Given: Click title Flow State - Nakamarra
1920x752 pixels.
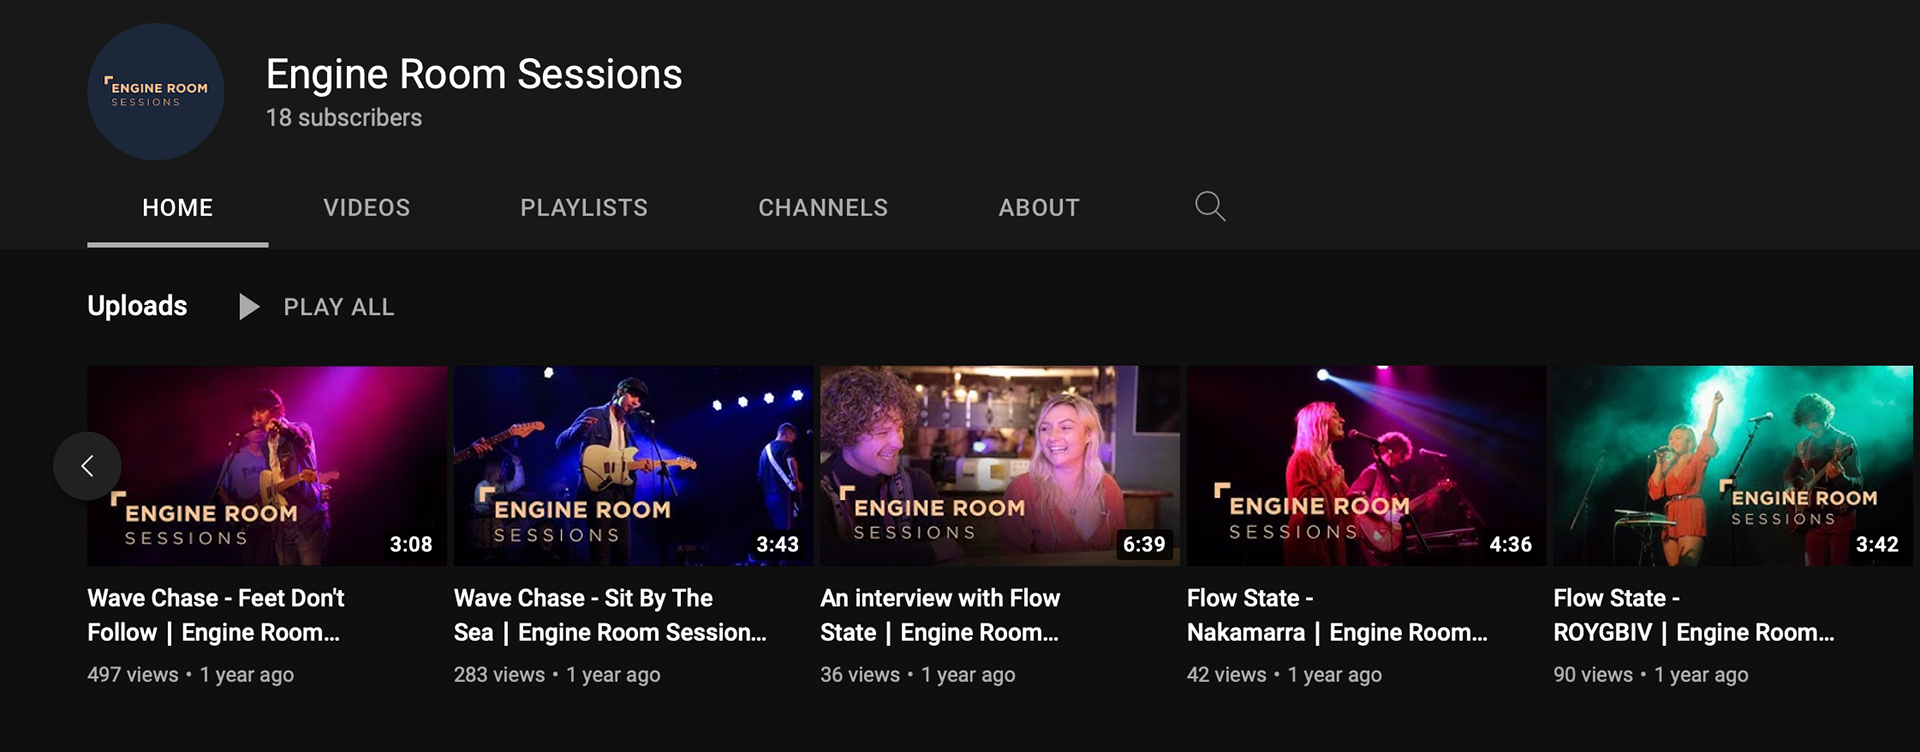Looking at the screenshot, I should pyautogui.click(x=1337, y=615).
